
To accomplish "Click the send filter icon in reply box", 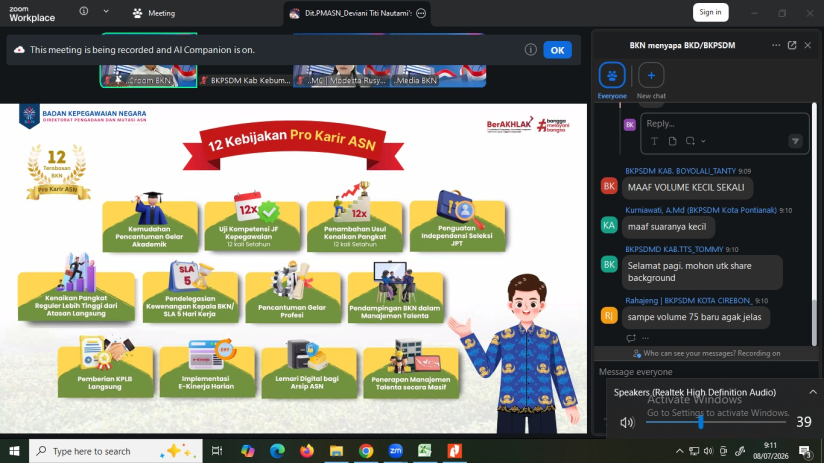I will (795, 141).
